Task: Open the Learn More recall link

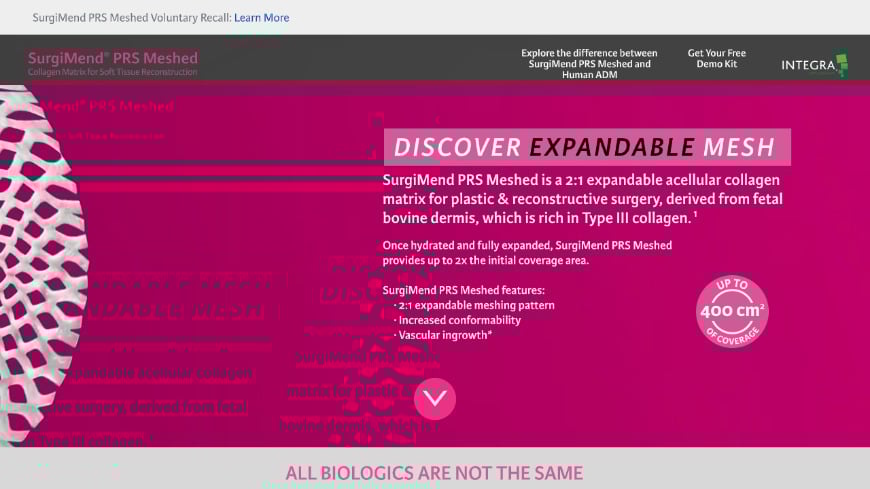Action: 261,18
